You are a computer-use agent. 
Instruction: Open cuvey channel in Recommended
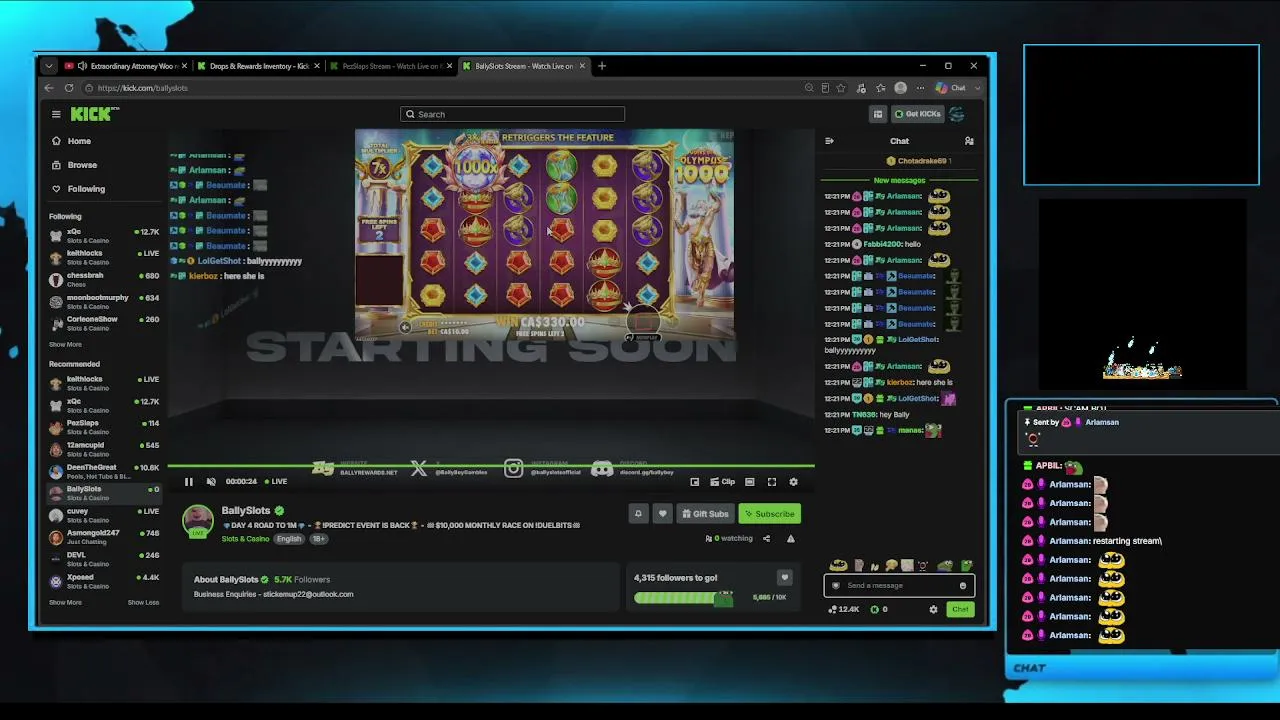click(x=104, y=515)
